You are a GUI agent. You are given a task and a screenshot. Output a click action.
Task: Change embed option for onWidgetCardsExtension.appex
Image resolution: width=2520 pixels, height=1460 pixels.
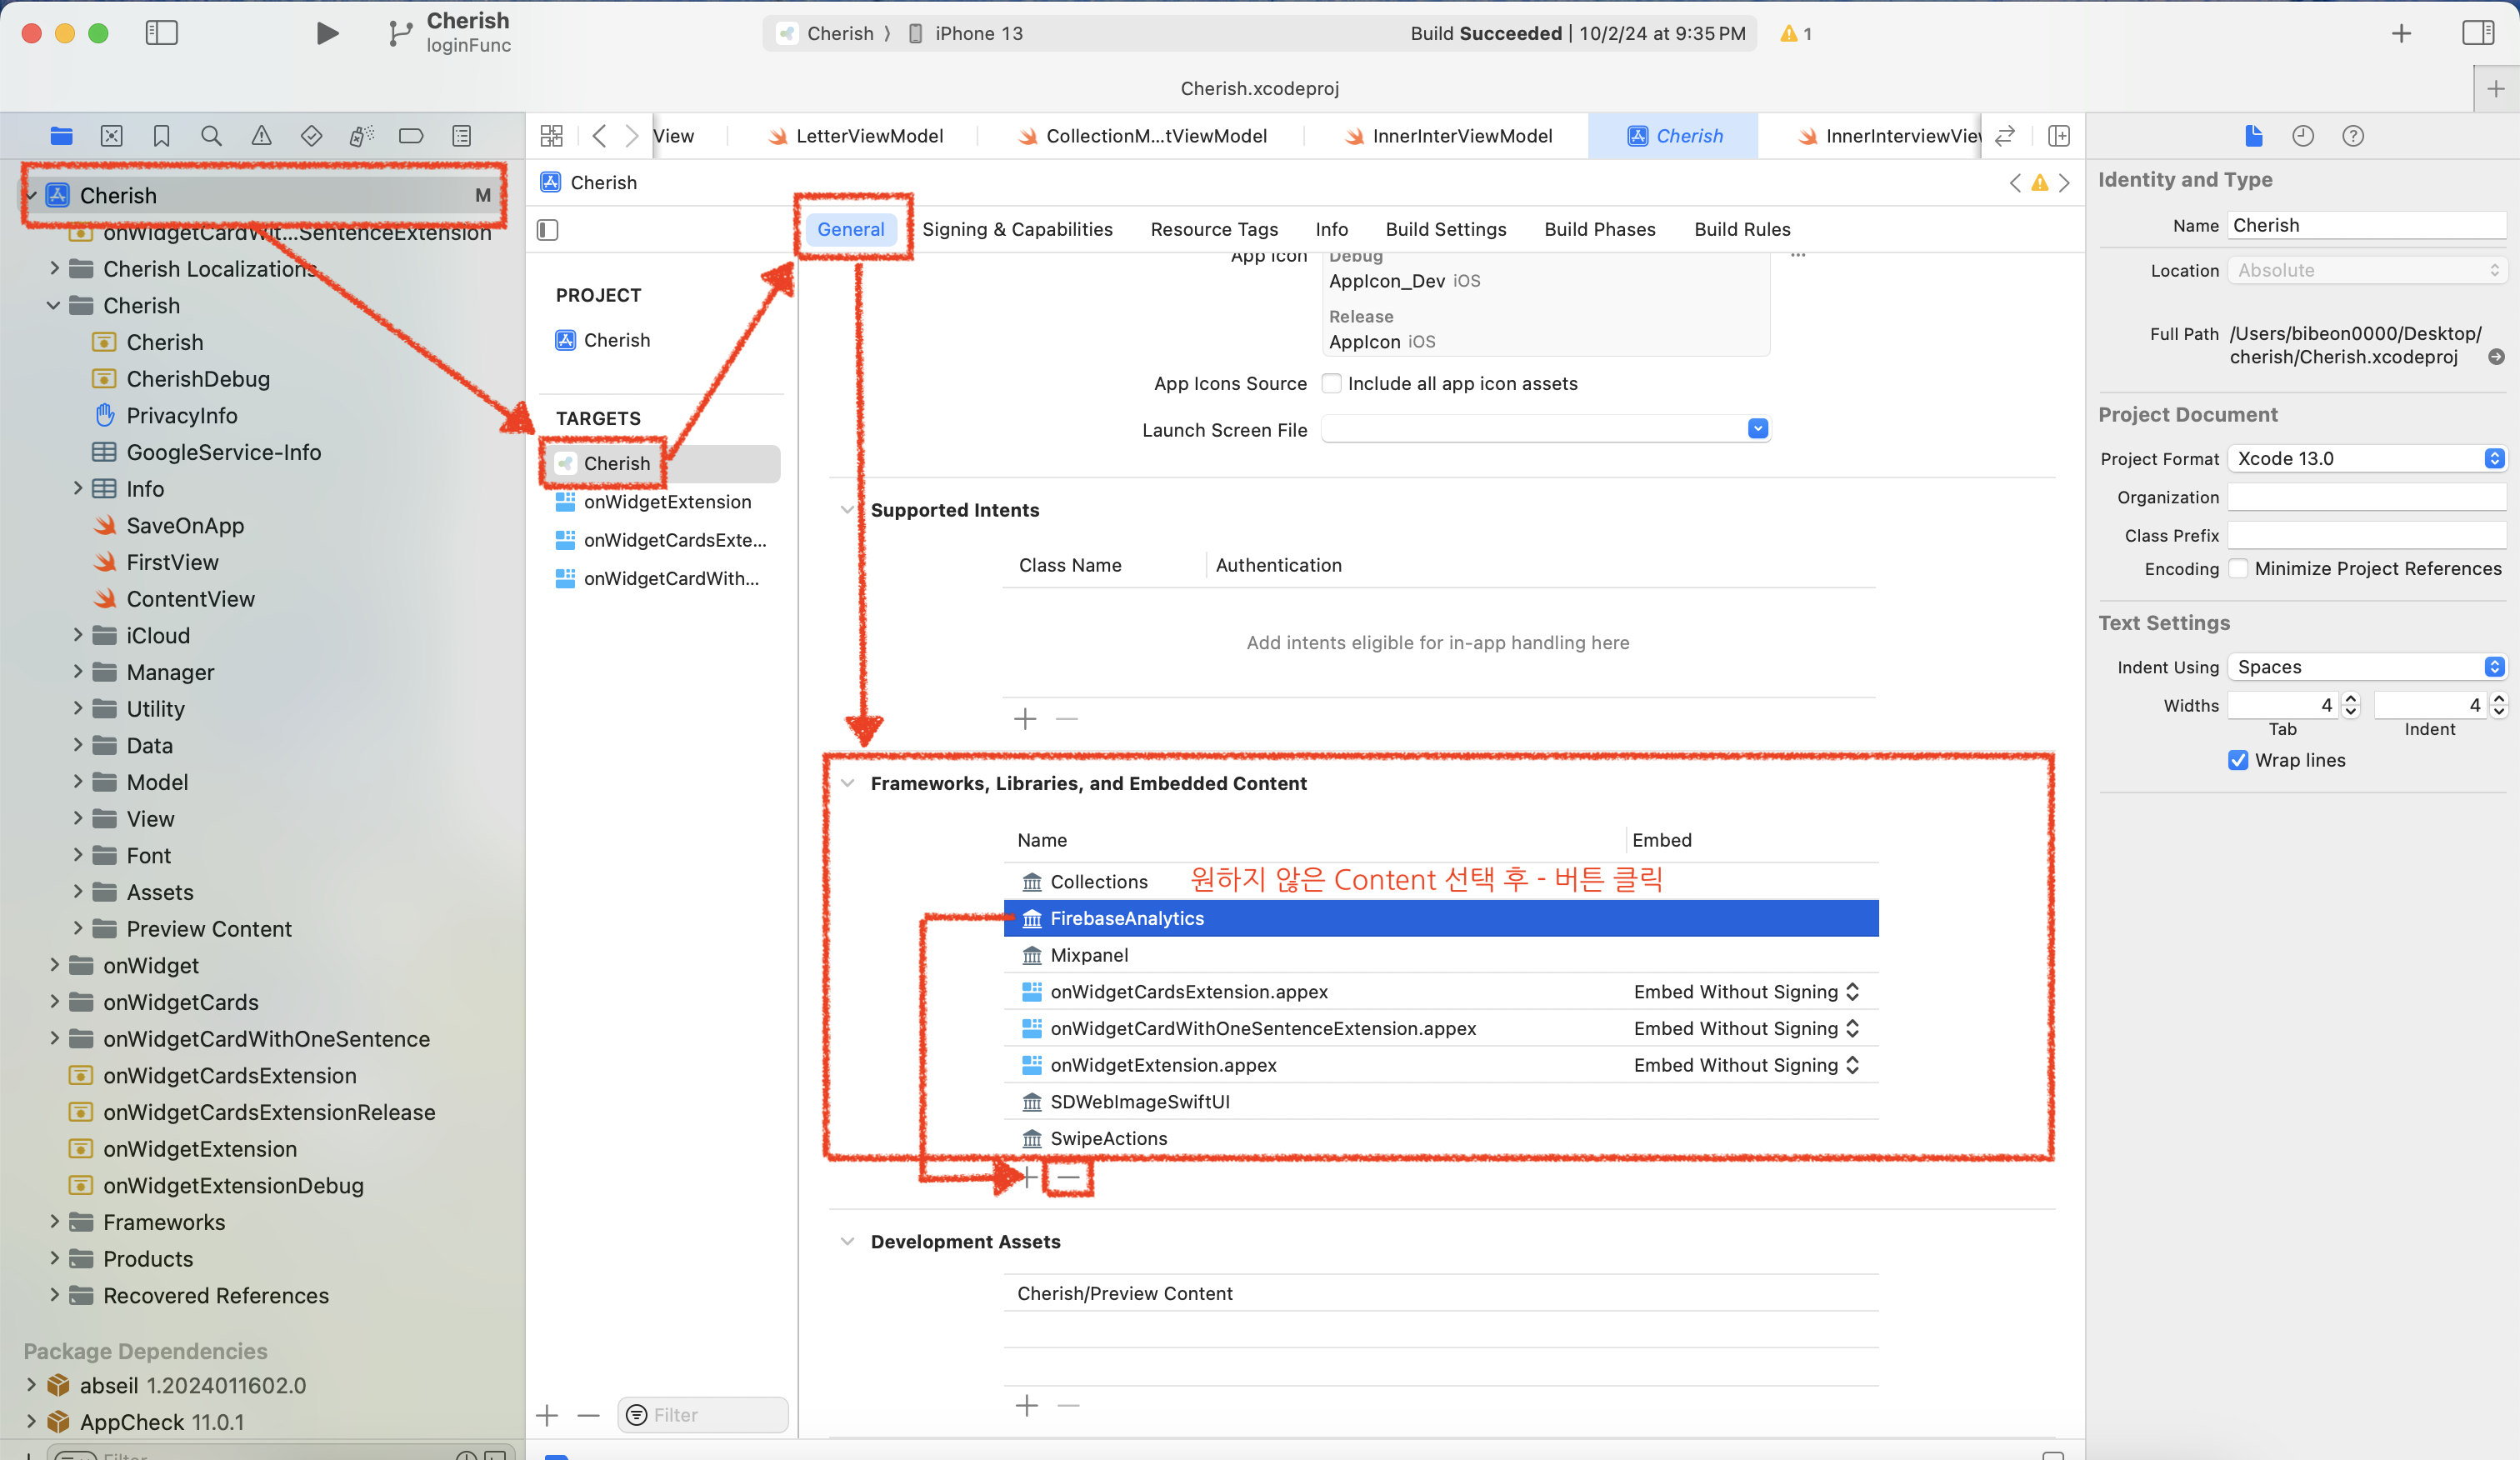[1746, 992]
